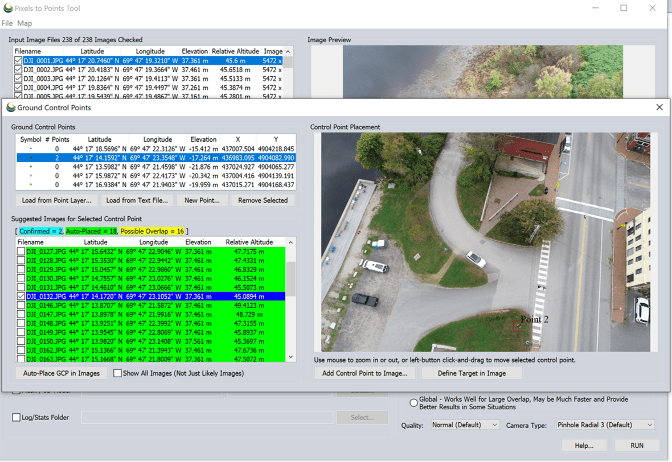The height and width of the screenshot is (462, 672).
Task: Check the DJI_0147.JPG suggested image checkbox
Action: (21, 314)
